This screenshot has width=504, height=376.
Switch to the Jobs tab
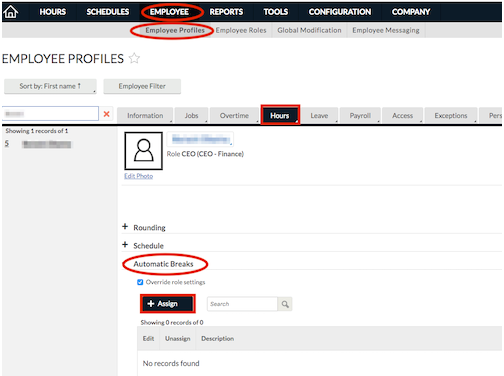click(x=192, y=116)
